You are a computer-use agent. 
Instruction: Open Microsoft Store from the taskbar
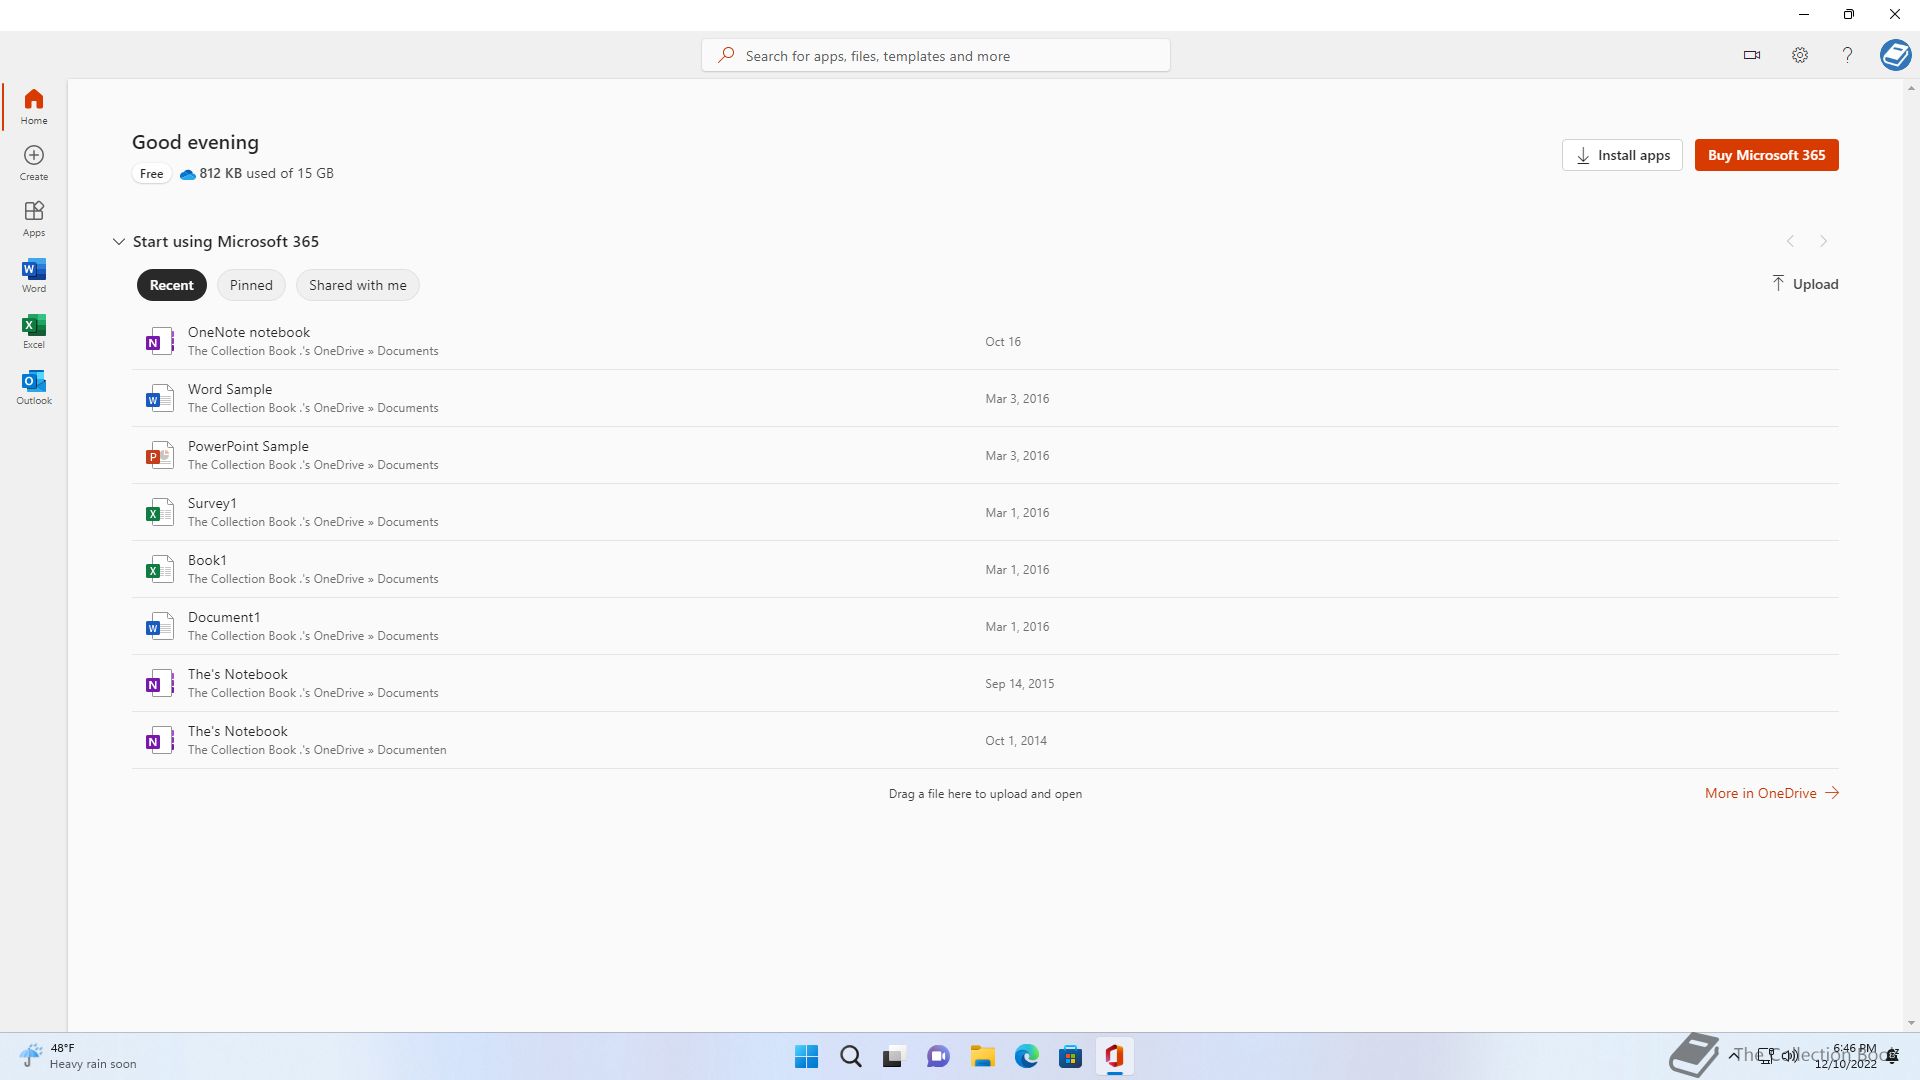(1070, 1056)
